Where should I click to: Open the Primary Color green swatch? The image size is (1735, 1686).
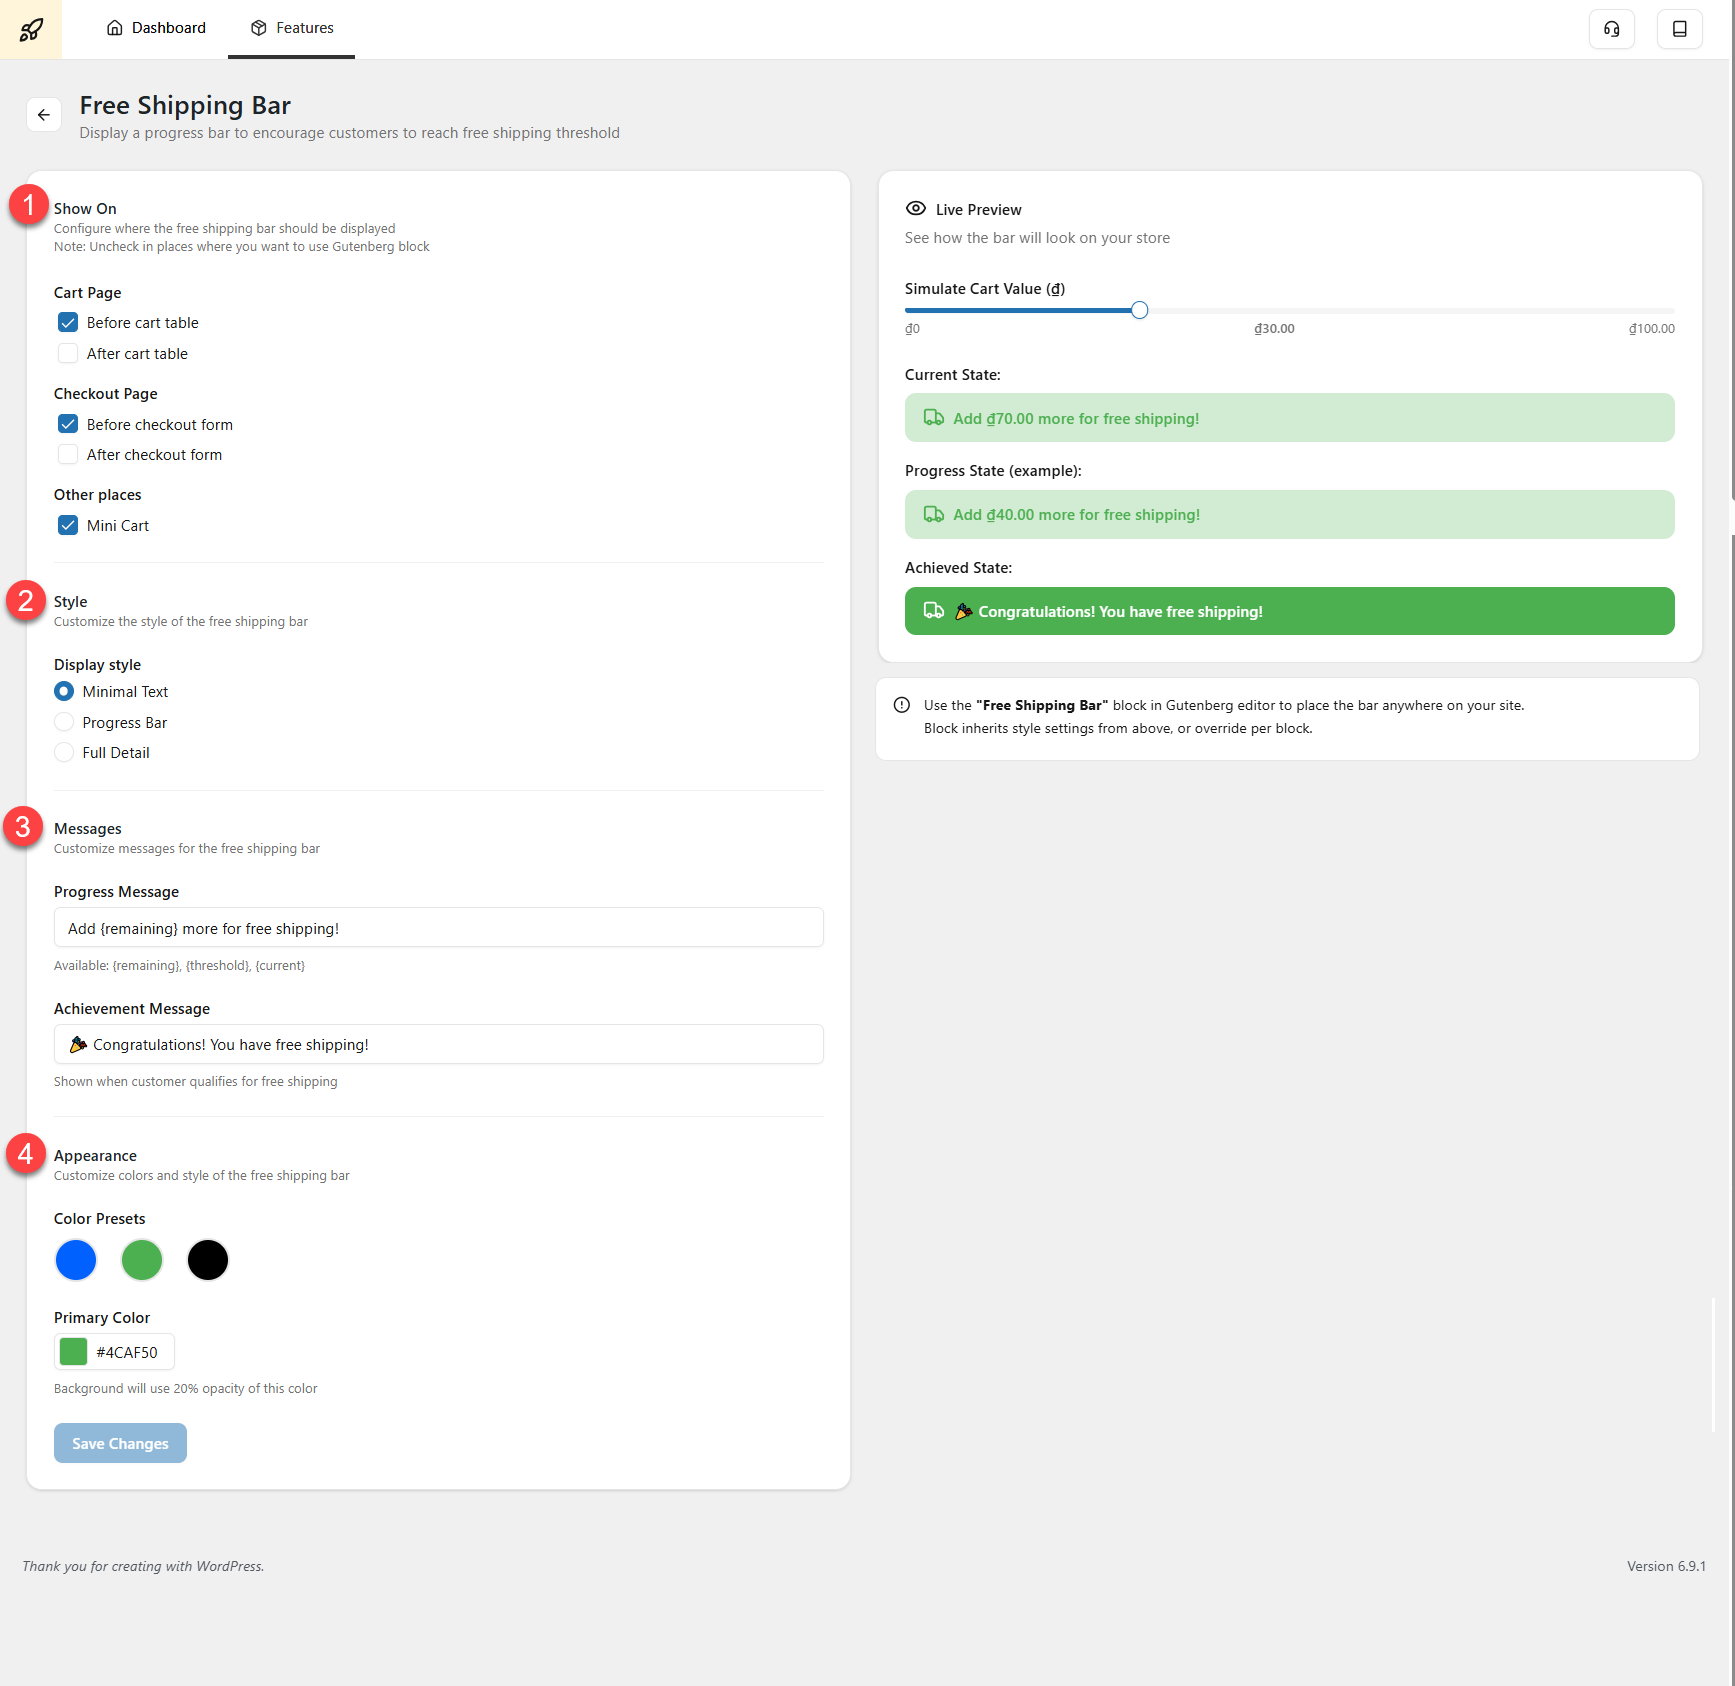(74, 1352)
